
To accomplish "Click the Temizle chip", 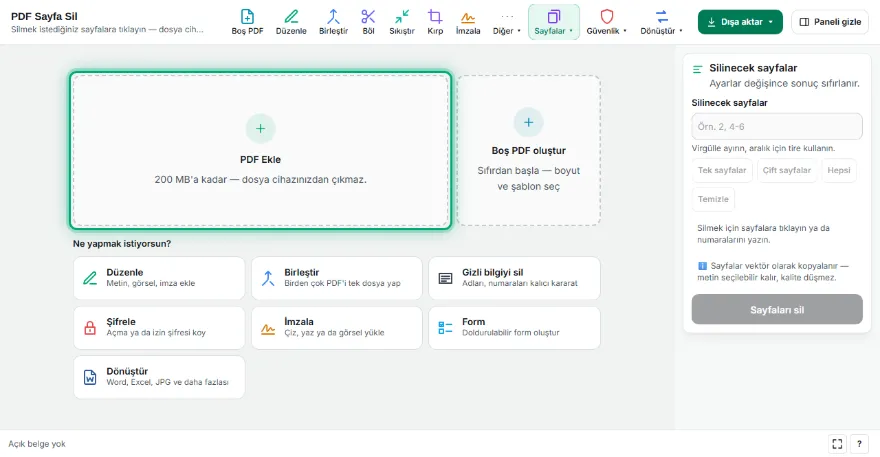I will [713, 199].
